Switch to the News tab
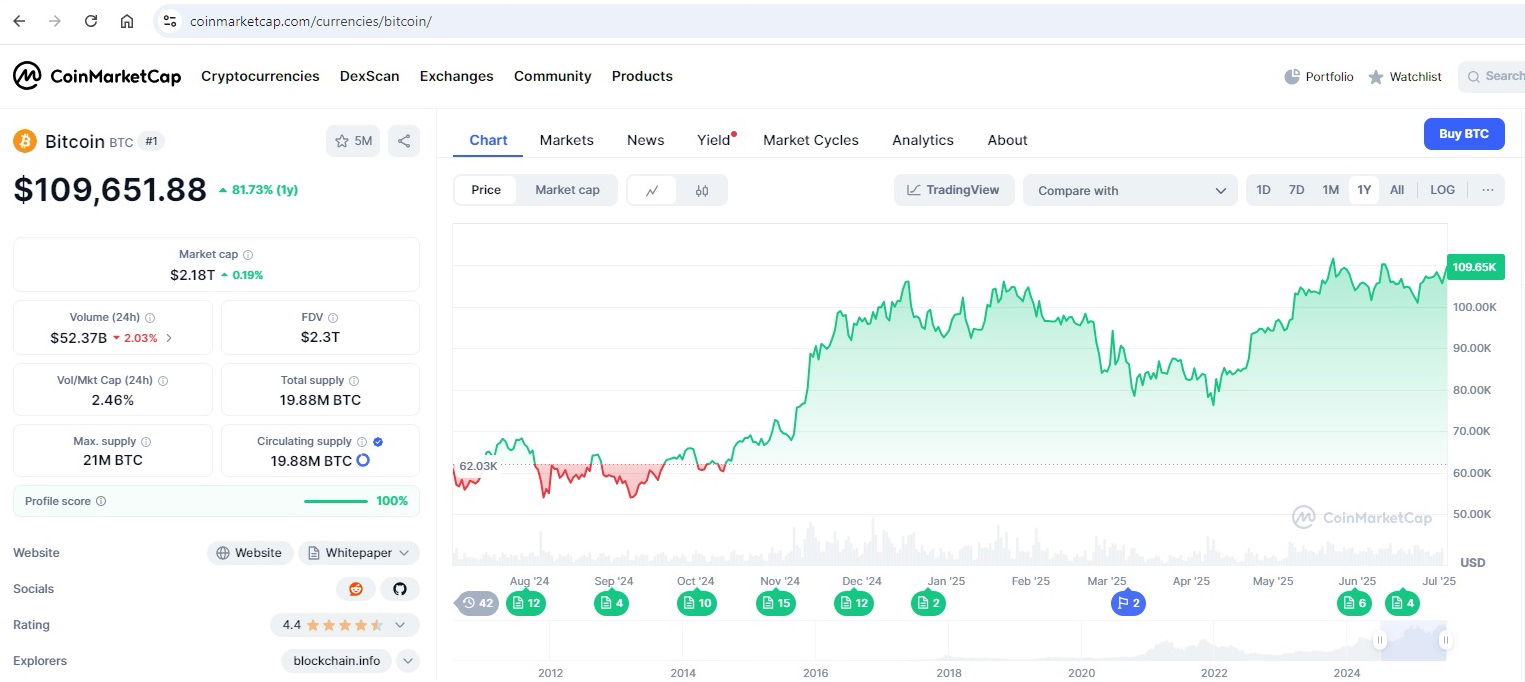Image resolution: width=1525 pixels, height=682 pixels. pos(646,140)
